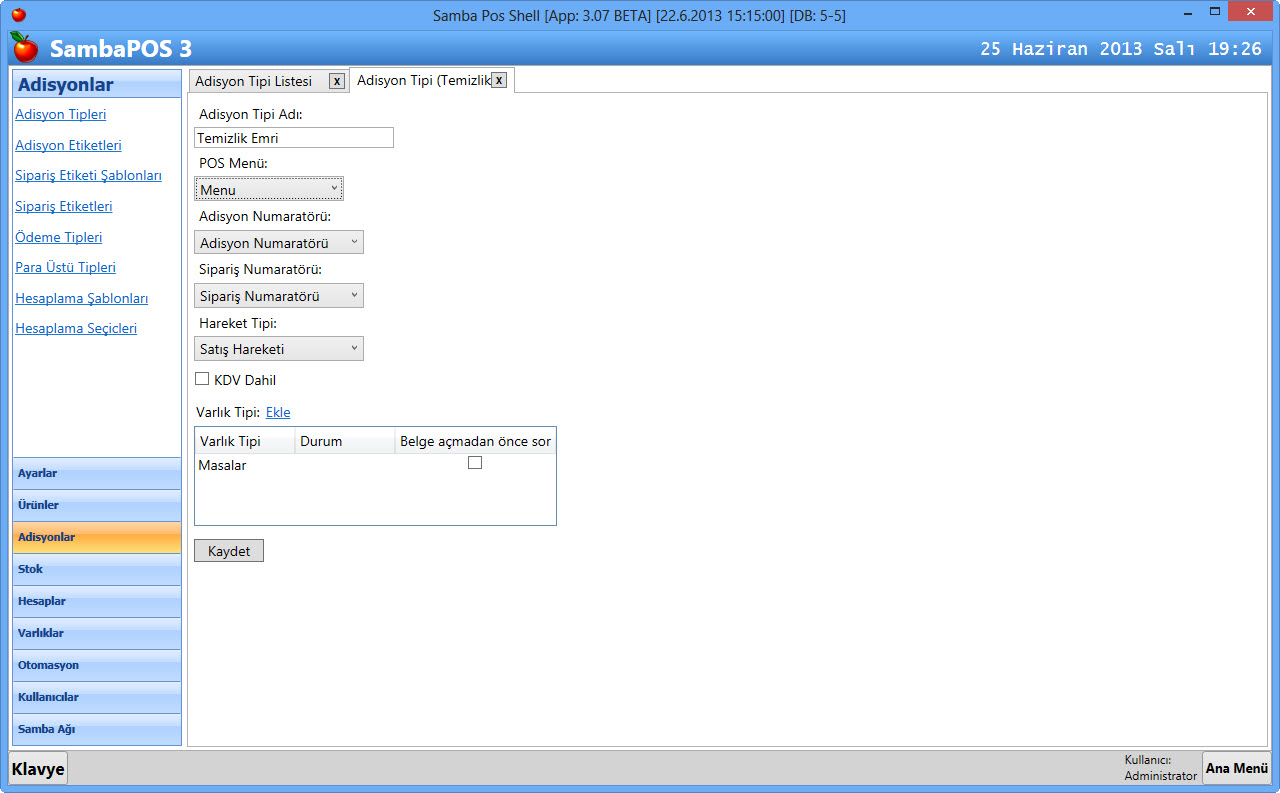Expand the Adisyon Numaratörü dropdown

click(x=279, y=242)
